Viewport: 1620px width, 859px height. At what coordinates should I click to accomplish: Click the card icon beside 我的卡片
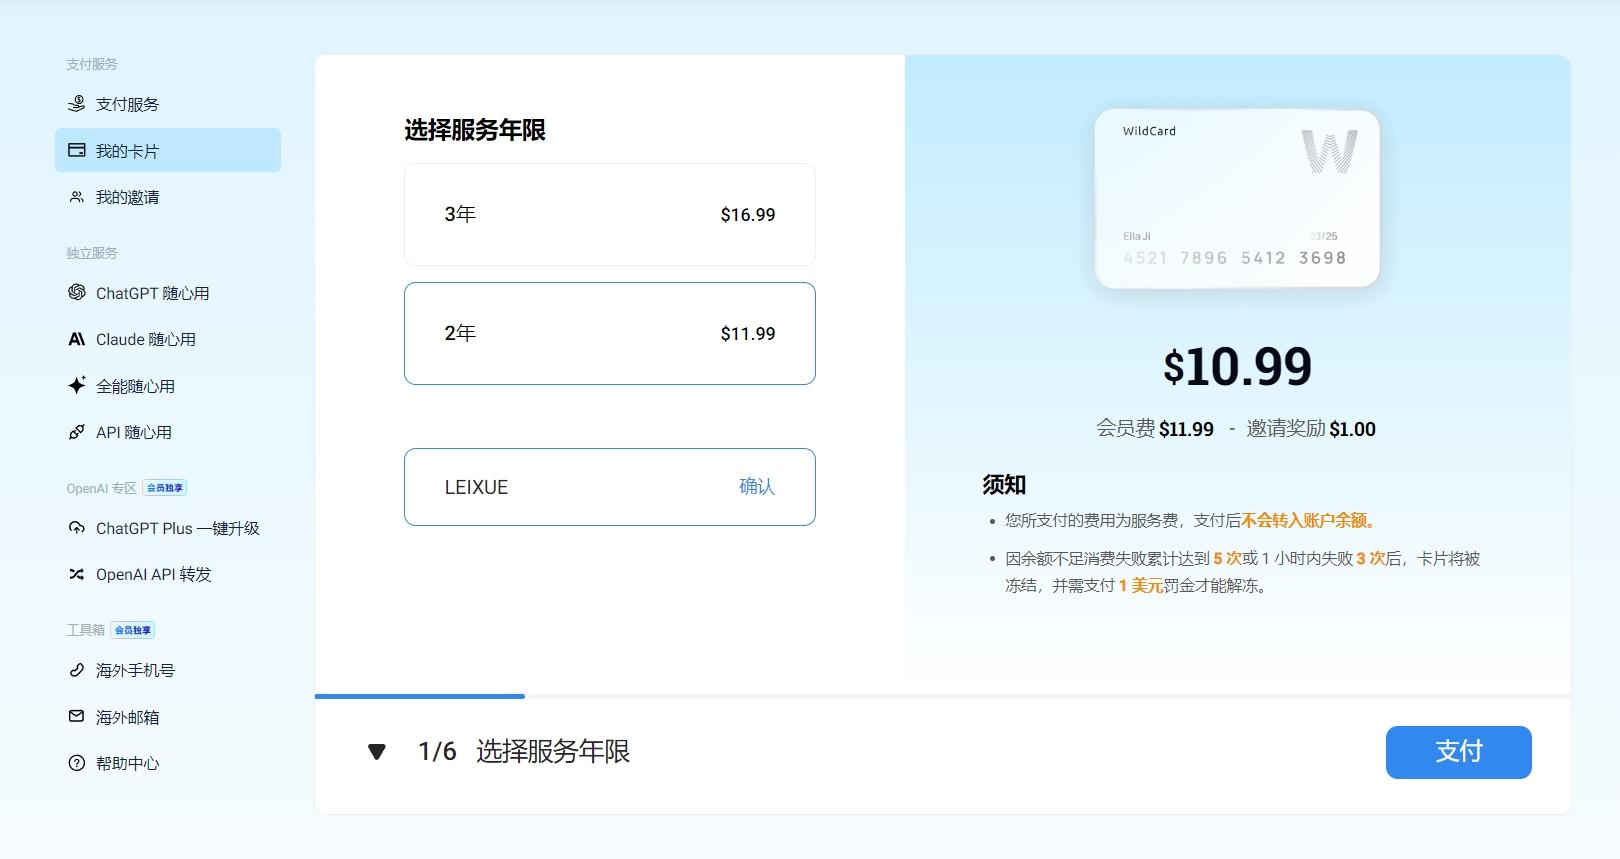click(x=76, y=151)
